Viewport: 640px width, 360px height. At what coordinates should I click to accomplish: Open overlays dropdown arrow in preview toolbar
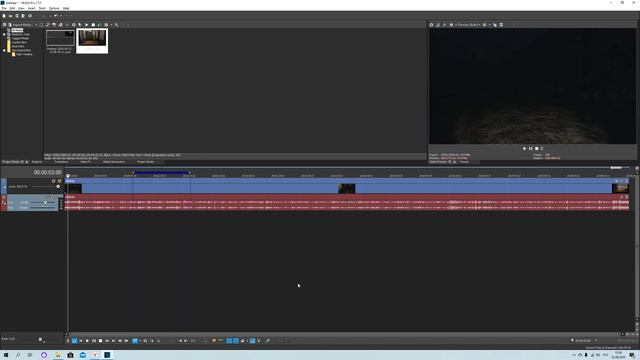pyautogui.click(x=489, y=25)
